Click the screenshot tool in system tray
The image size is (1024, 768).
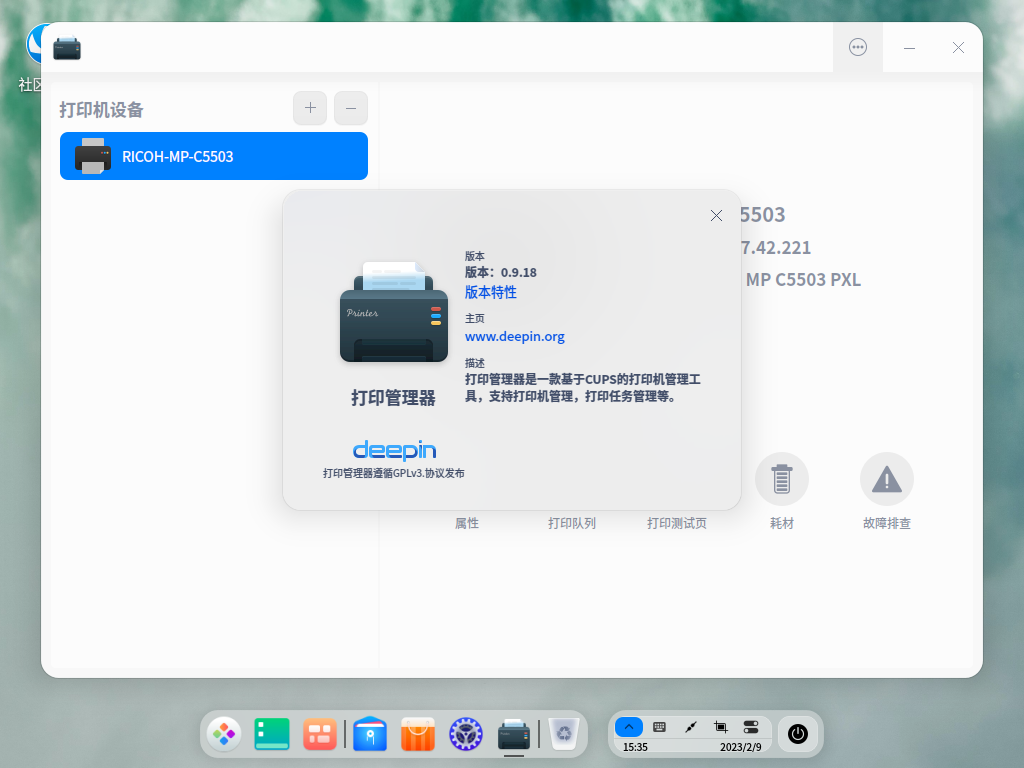tap(721, 727)
